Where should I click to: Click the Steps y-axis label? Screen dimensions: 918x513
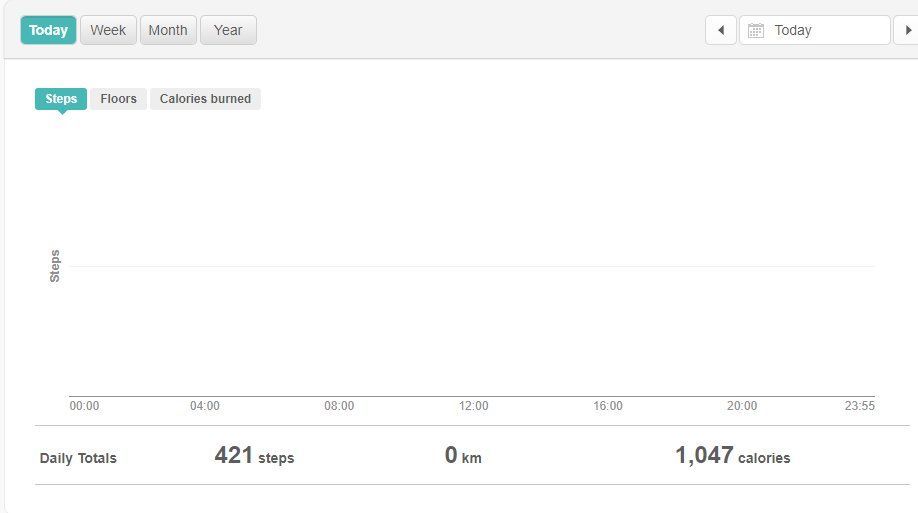55,266
